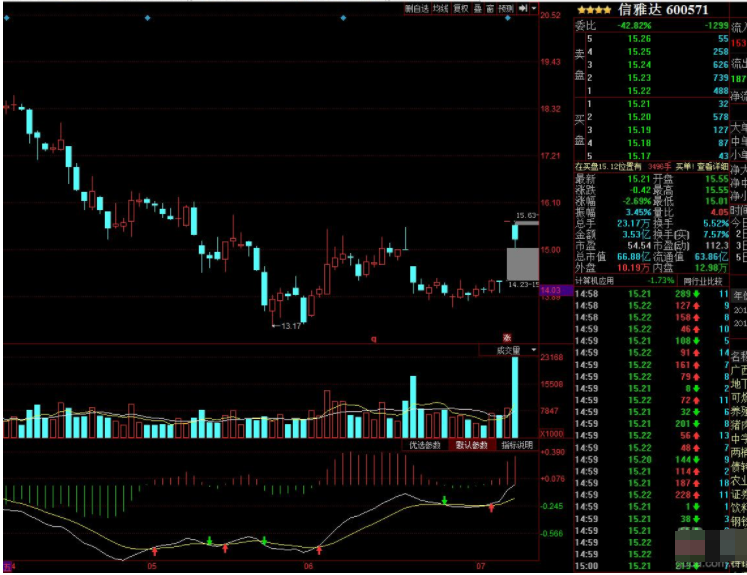Click the 15:00 final trade row
The image size is (747, 575).
tap(652, 566)
